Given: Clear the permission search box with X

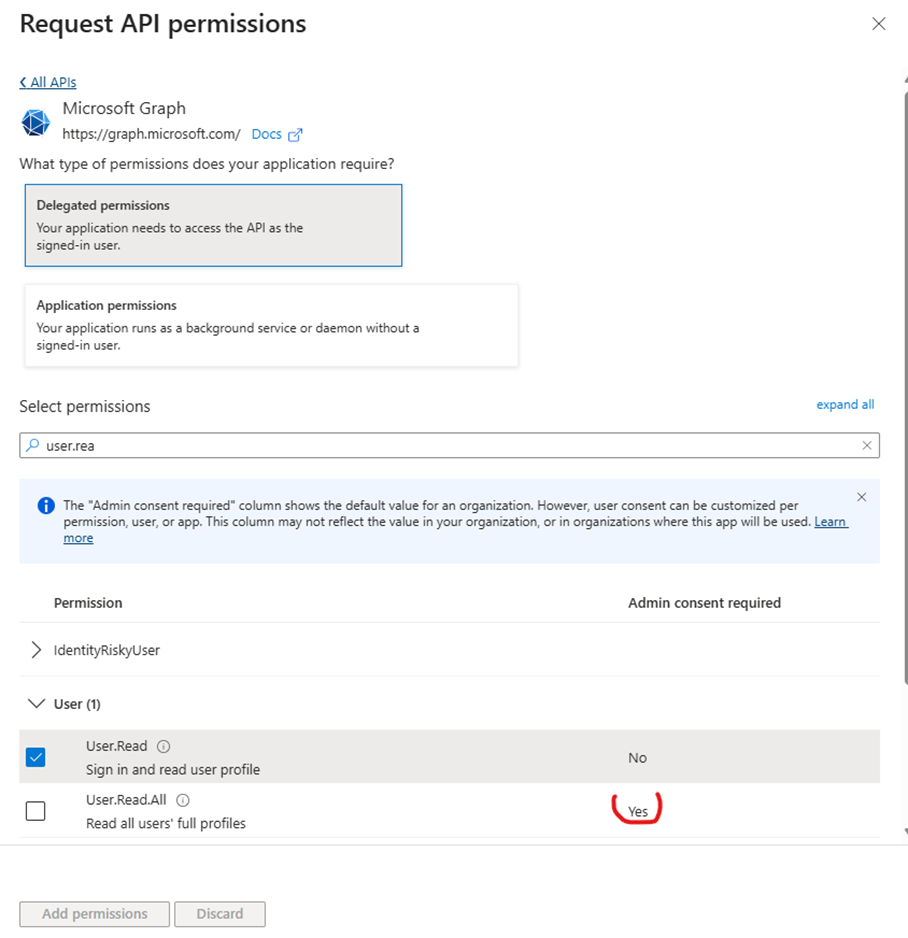Looking at the screenshot, I should click(867, 446).
